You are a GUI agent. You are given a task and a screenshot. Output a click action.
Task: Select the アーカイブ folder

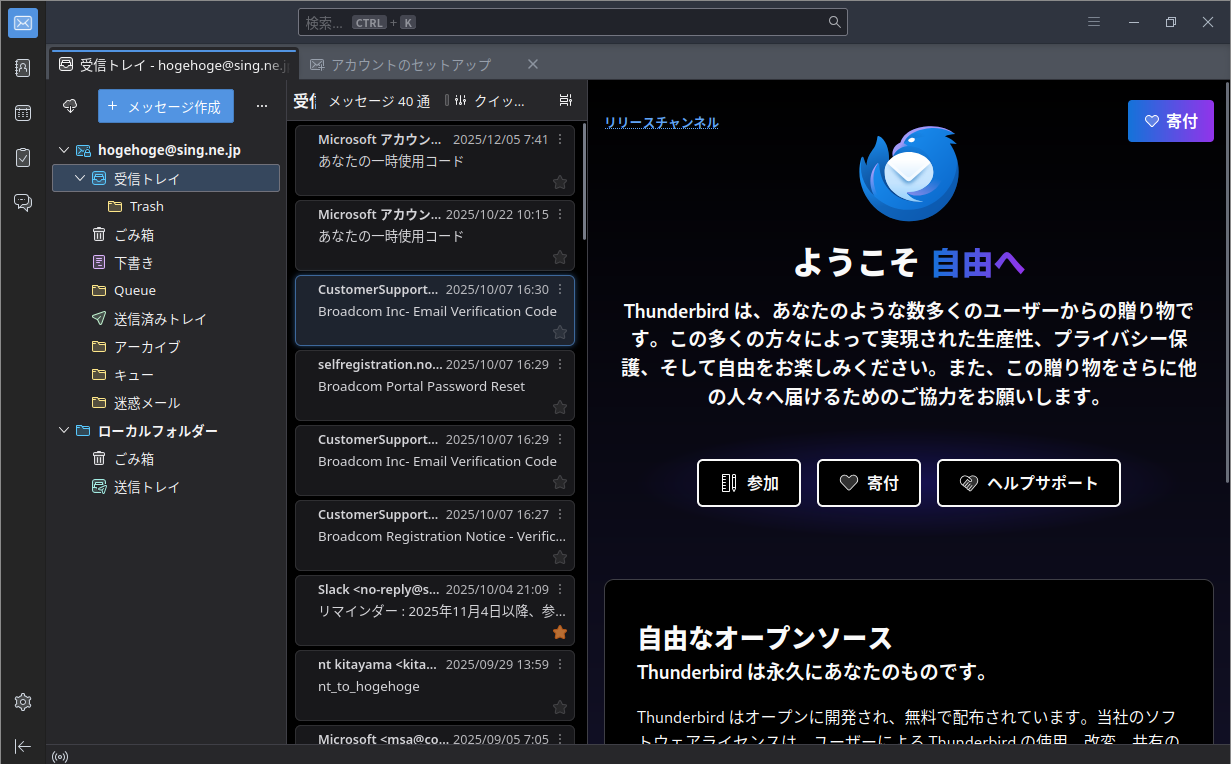click(x=166, y=346)
